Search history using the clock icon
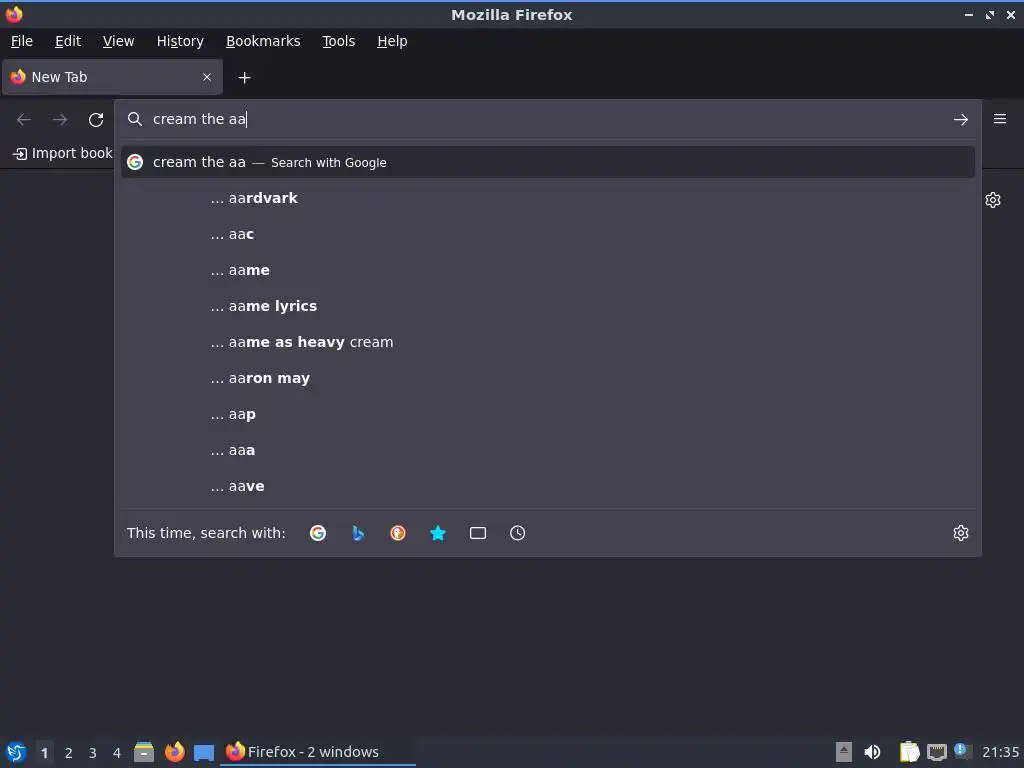This screenshot has height=768, width=1024. tap(517, 533)
